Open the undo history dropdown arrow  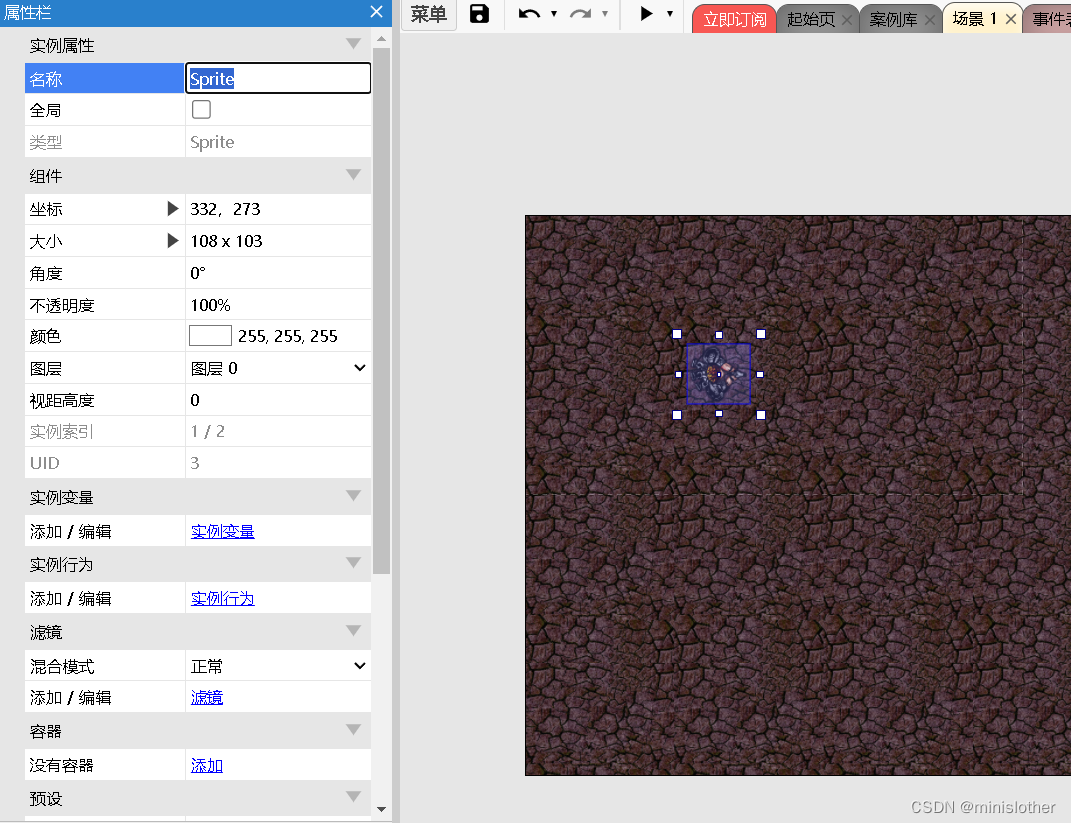pos(554,14)
